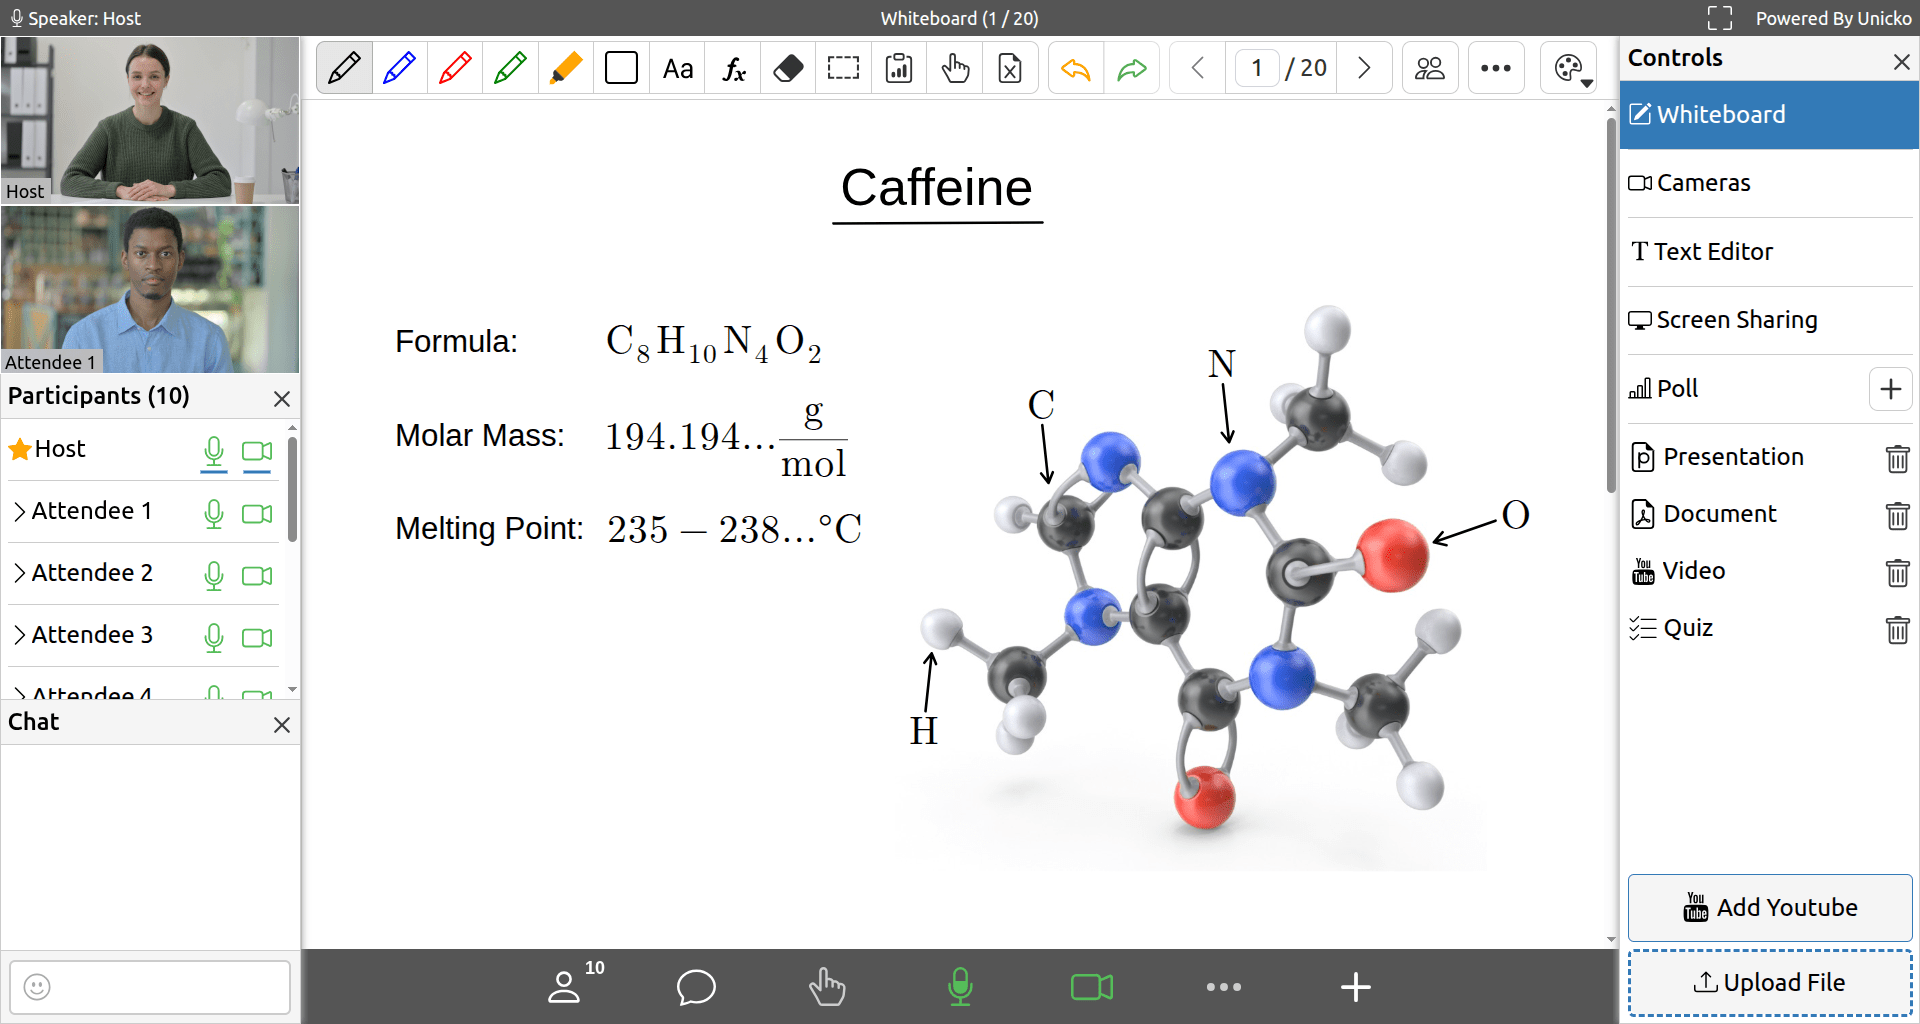Click the Add Youtube button
1920x1024 pixels.
[x=1769, y=907]
